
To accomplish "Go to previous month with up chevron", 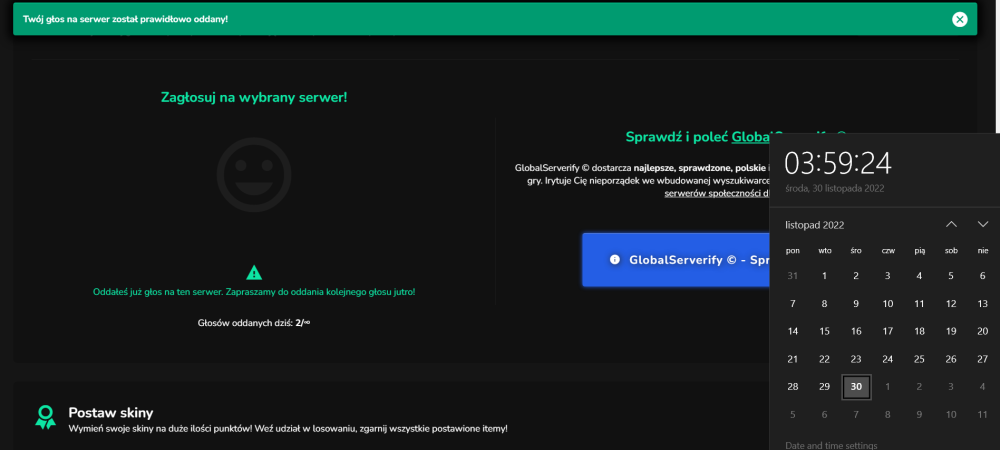I will coord(951,224).
